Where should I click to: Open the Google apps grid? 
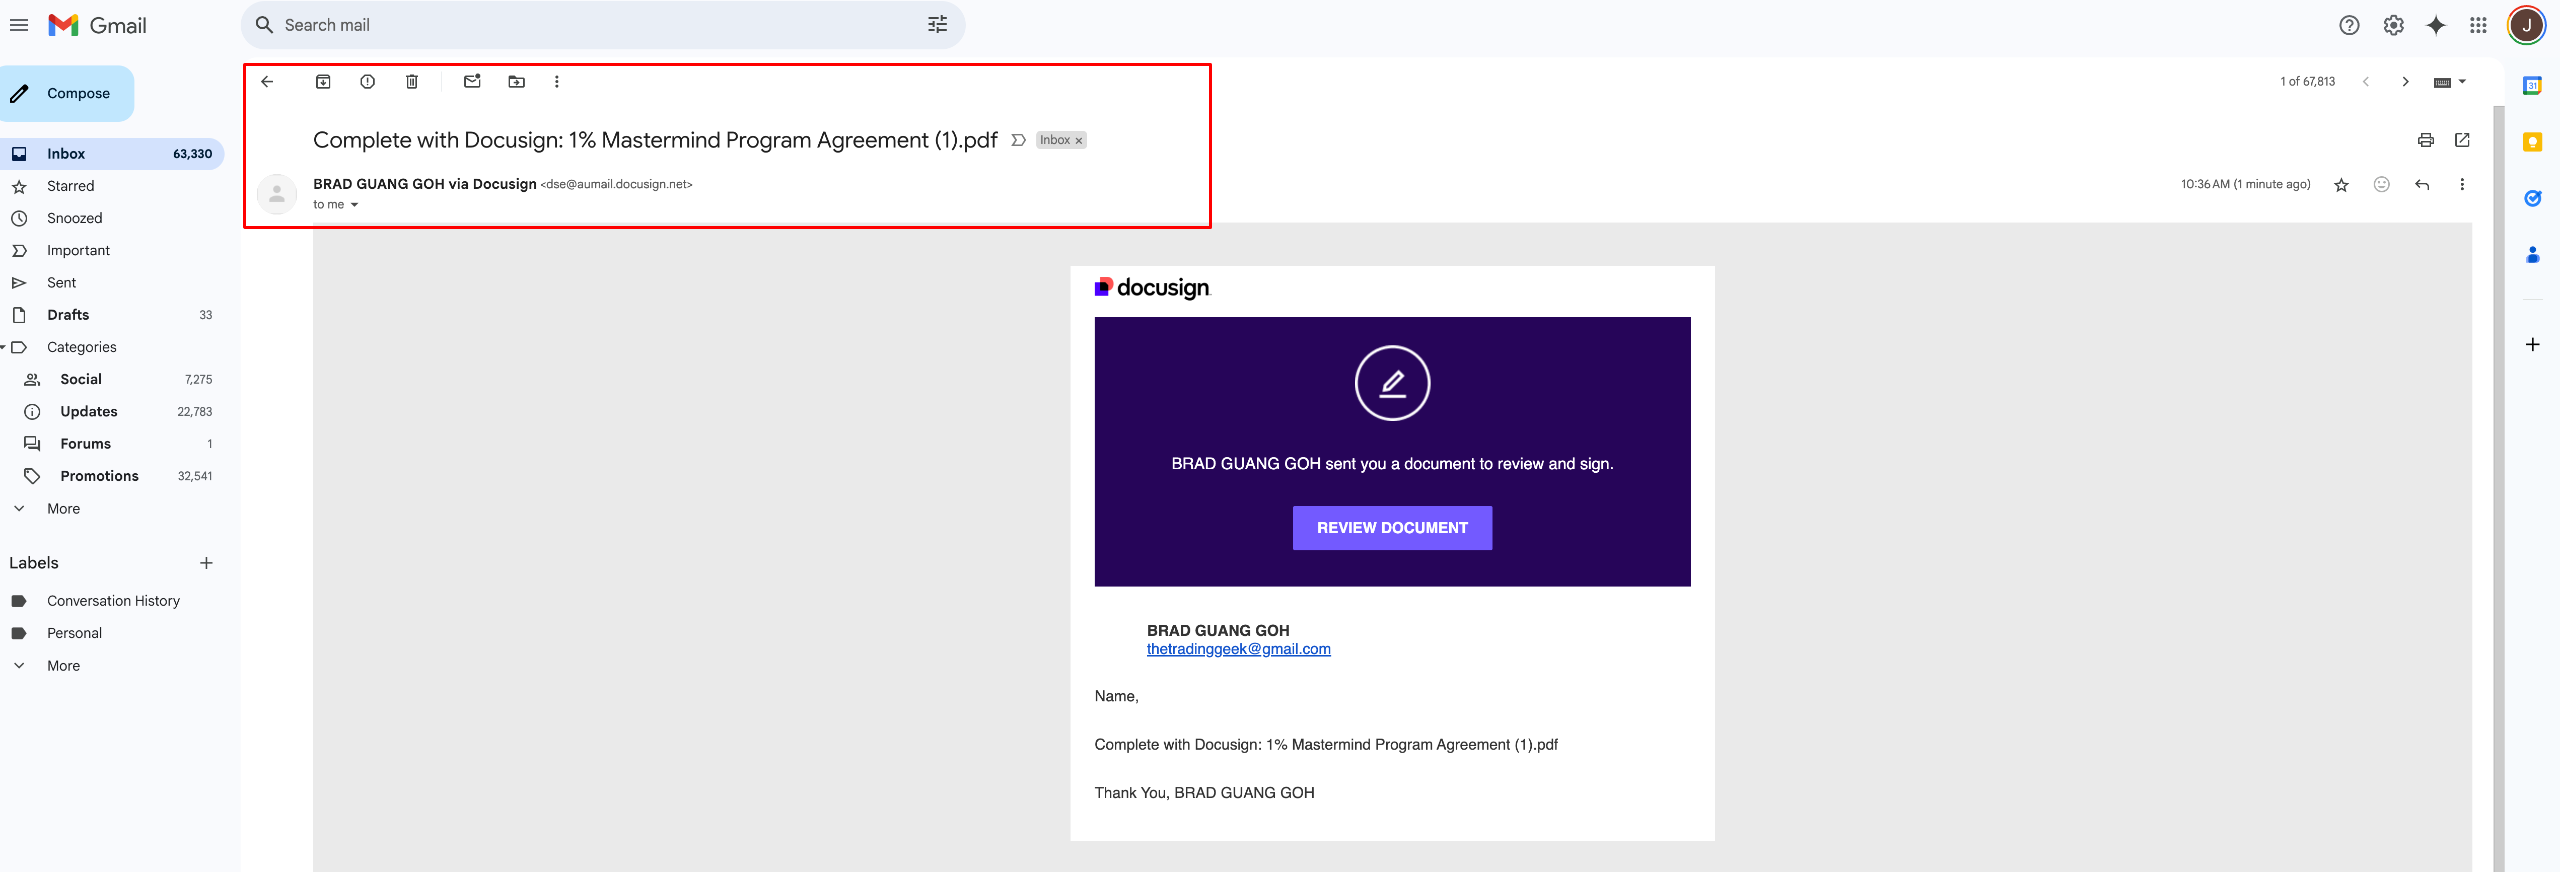[x=2478, y=25]
